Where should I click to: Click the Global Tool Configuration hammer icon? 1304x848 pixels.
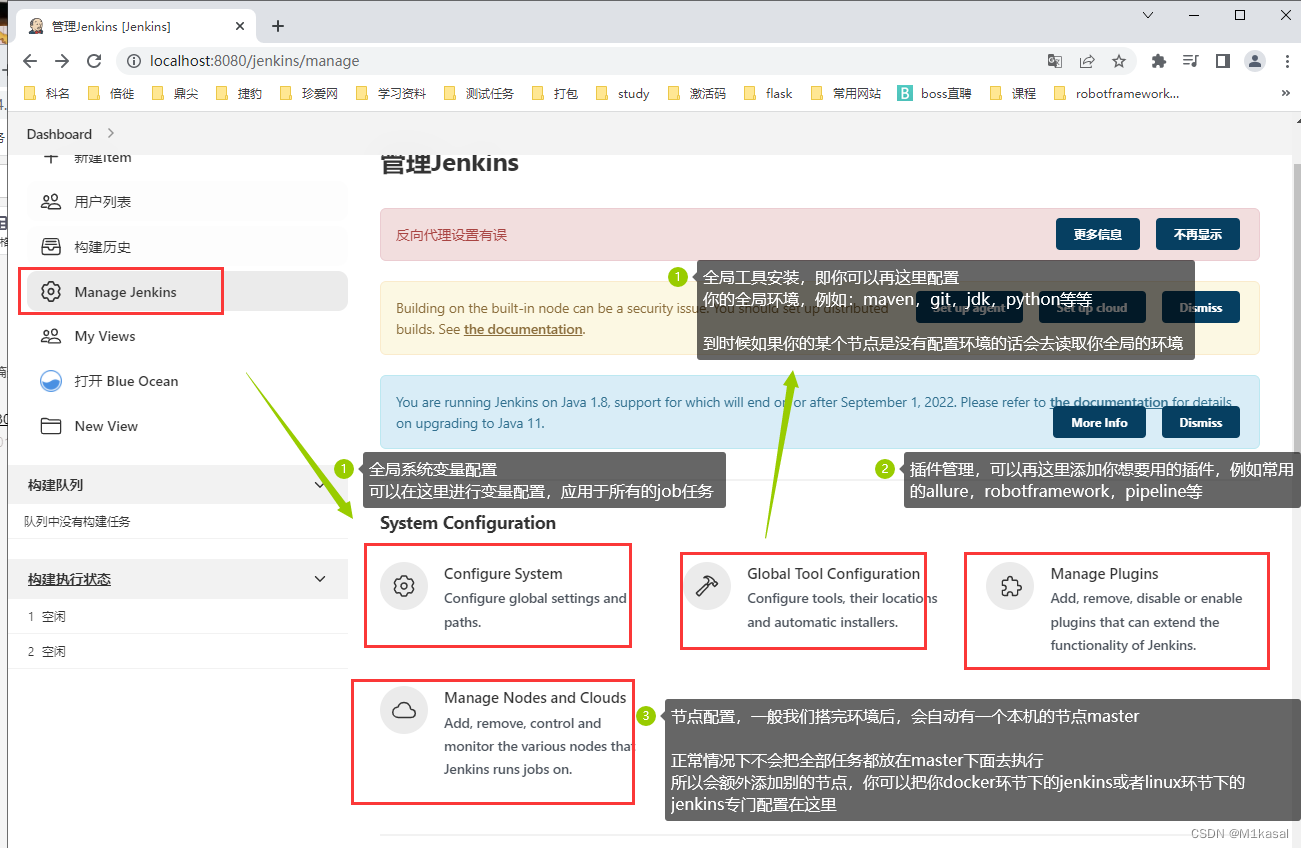(x=707, y=586)
